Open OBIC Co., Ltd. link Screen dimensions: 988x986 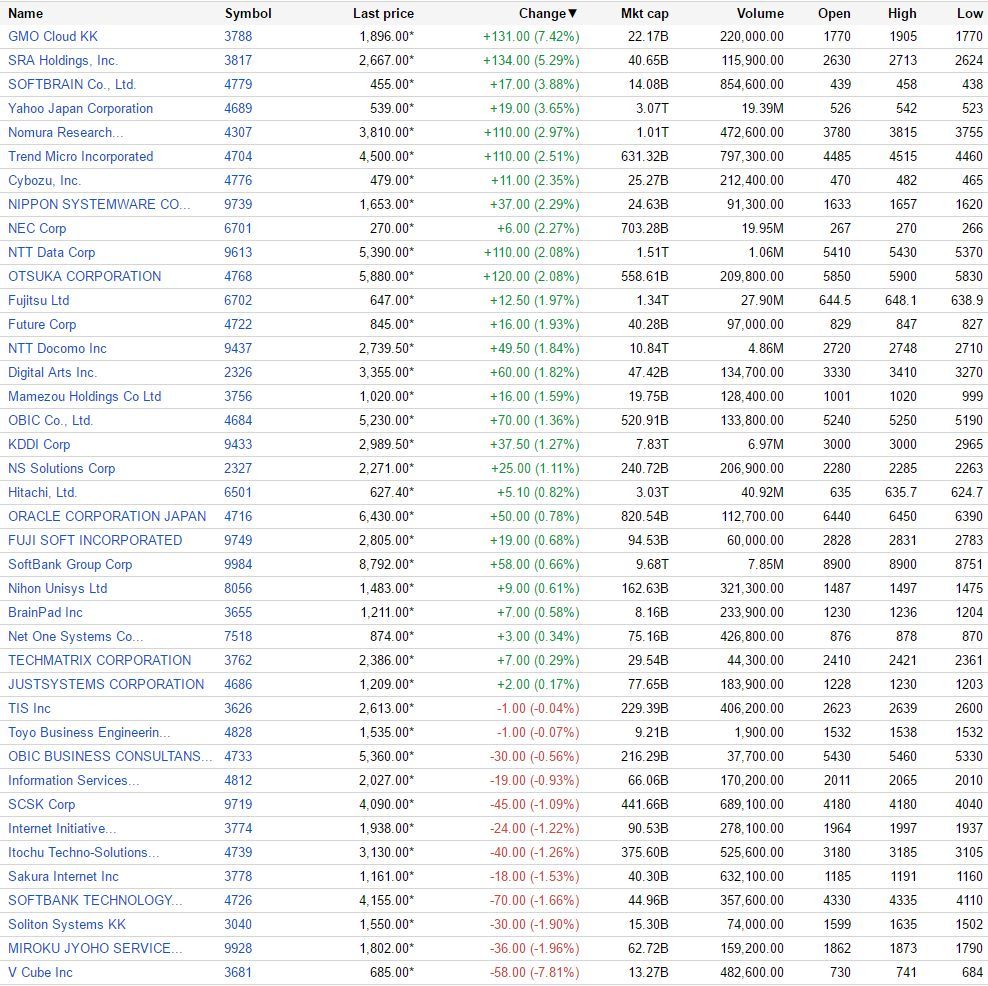click(x=50, y=420)
